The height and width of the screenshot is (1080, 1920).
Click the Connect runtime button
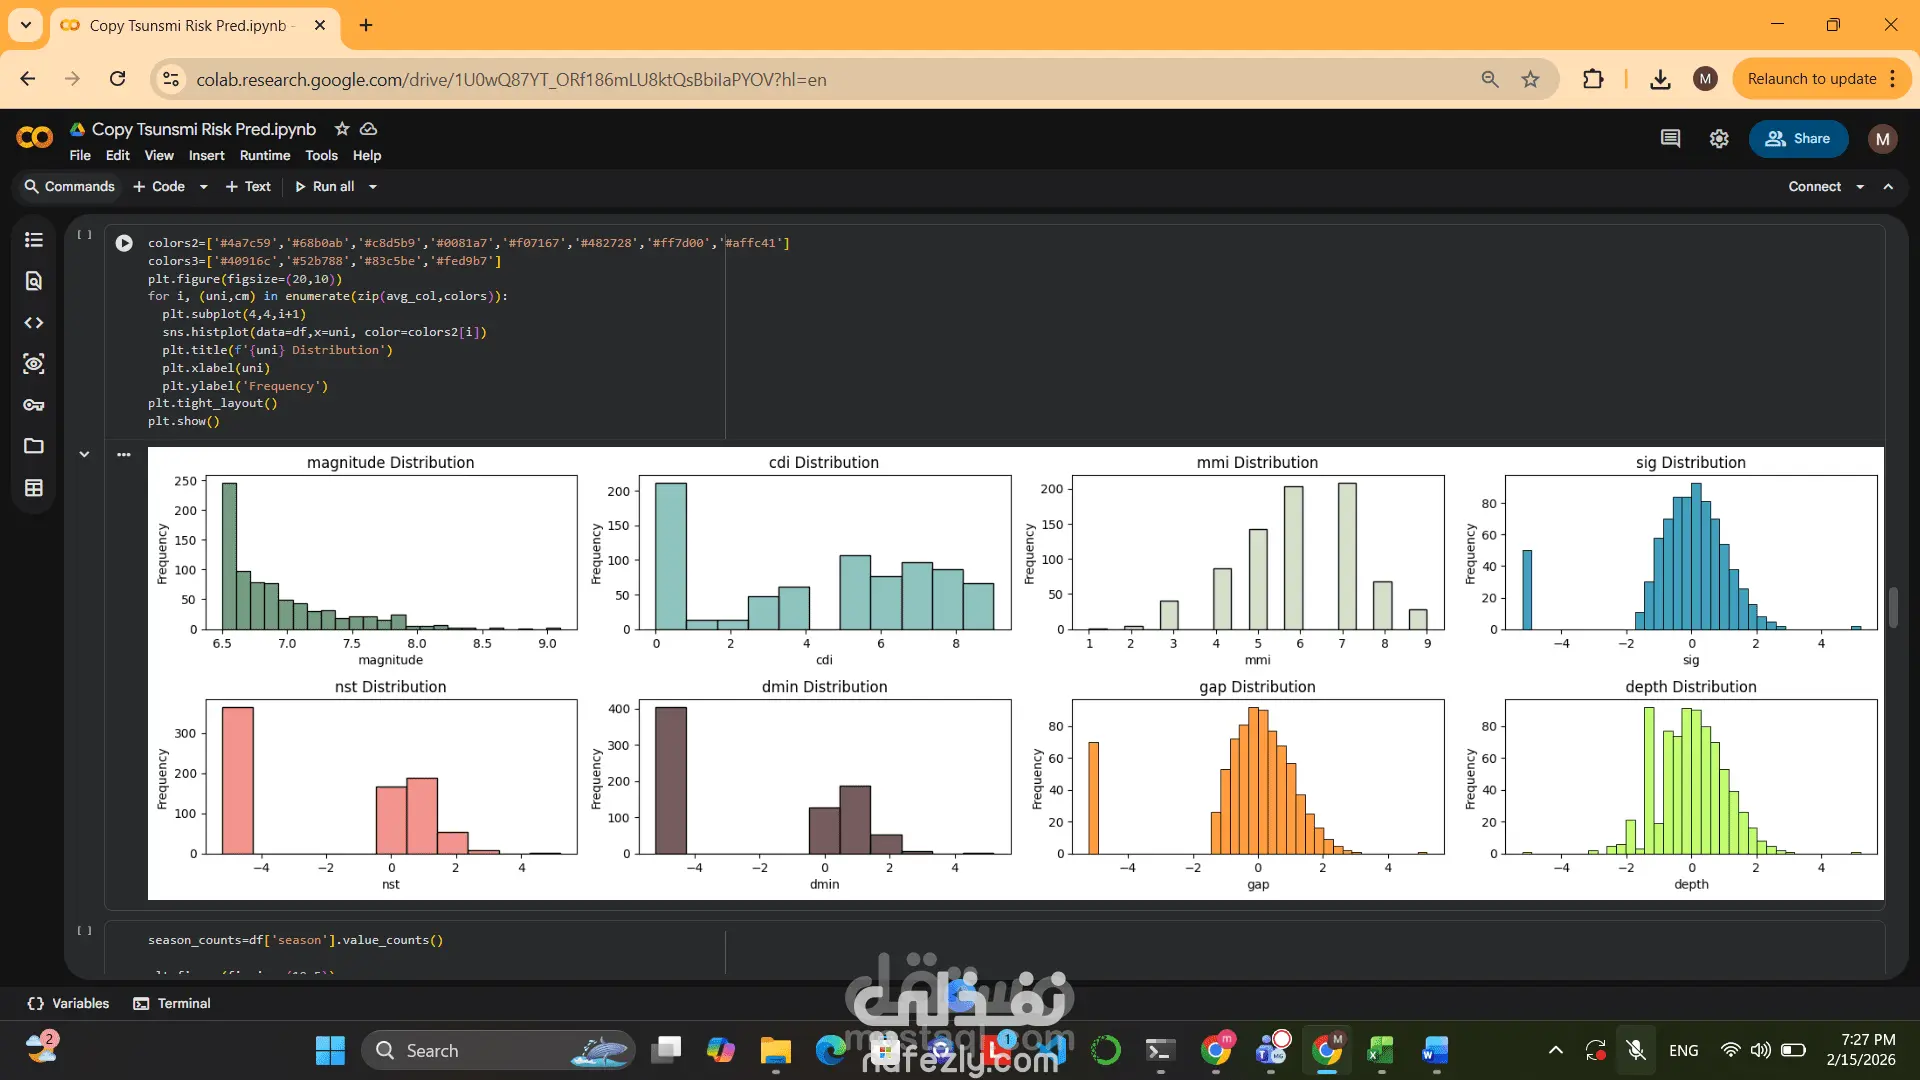coord(1814,187)
